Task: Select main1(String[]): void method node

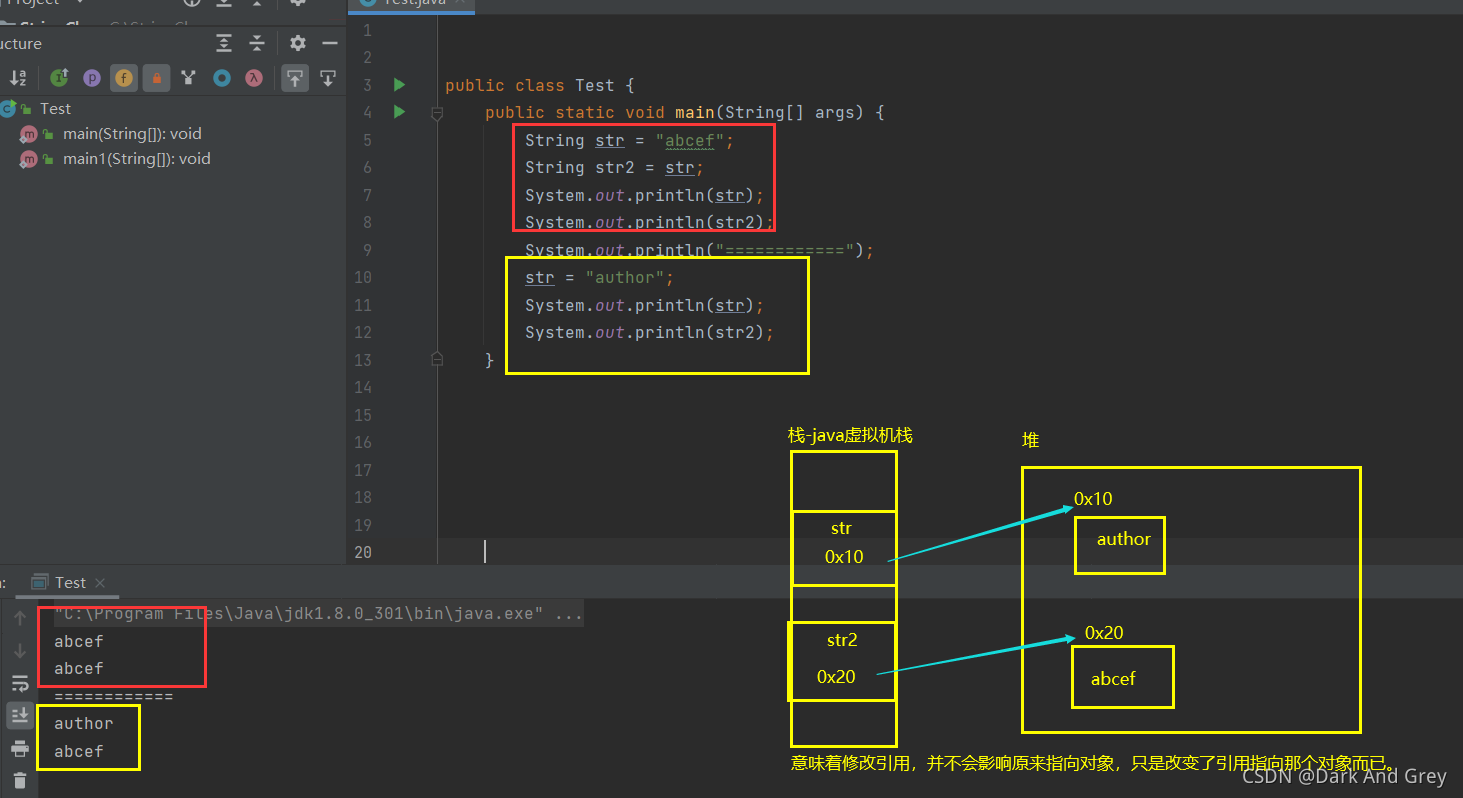Action: pyautogui.click(x=137, y=158)
